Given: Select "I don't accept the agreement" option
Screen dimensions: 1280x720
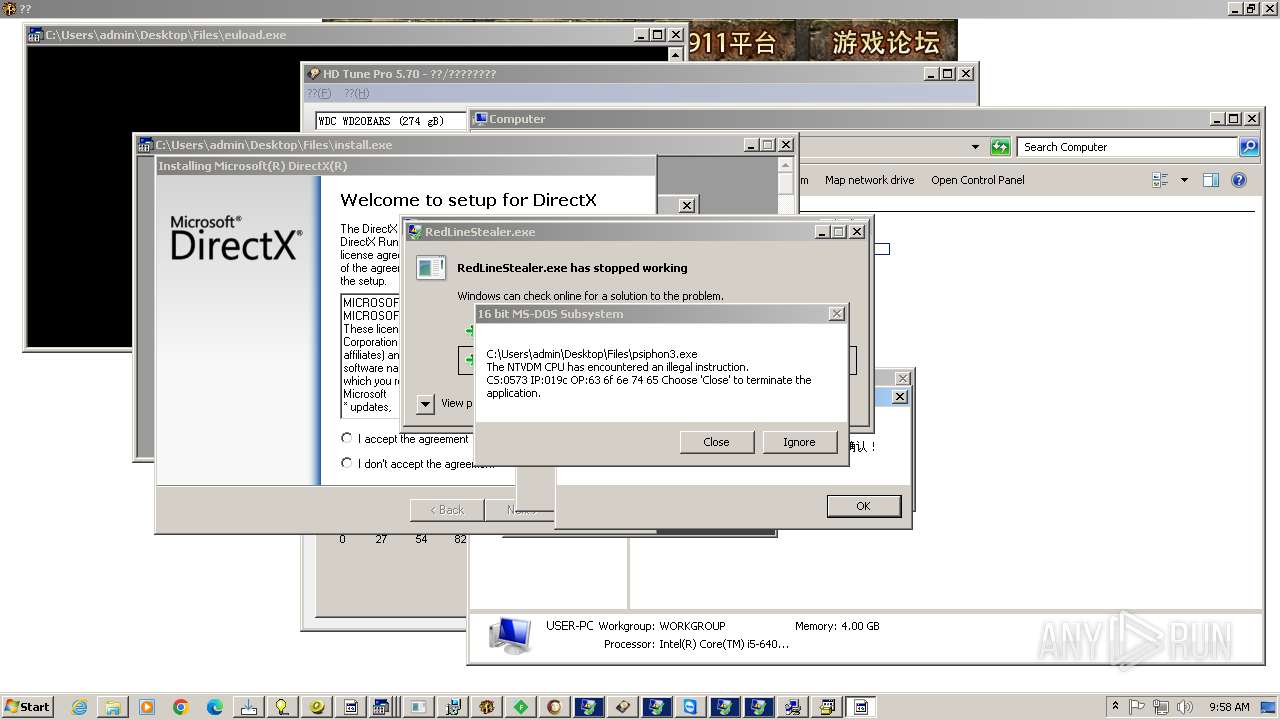Looking at the screenshot, I should point(347,463).
